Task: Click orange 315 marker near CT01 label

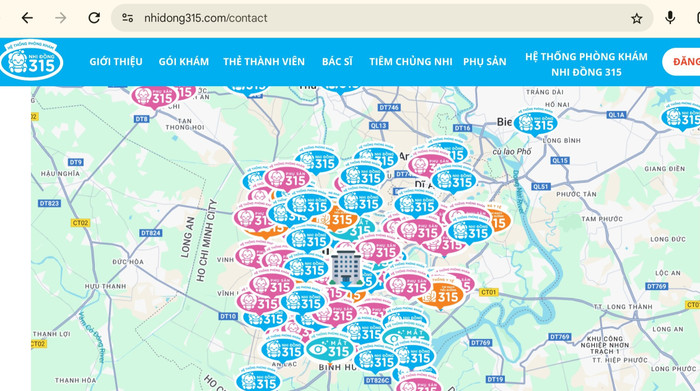Action: 440,296
